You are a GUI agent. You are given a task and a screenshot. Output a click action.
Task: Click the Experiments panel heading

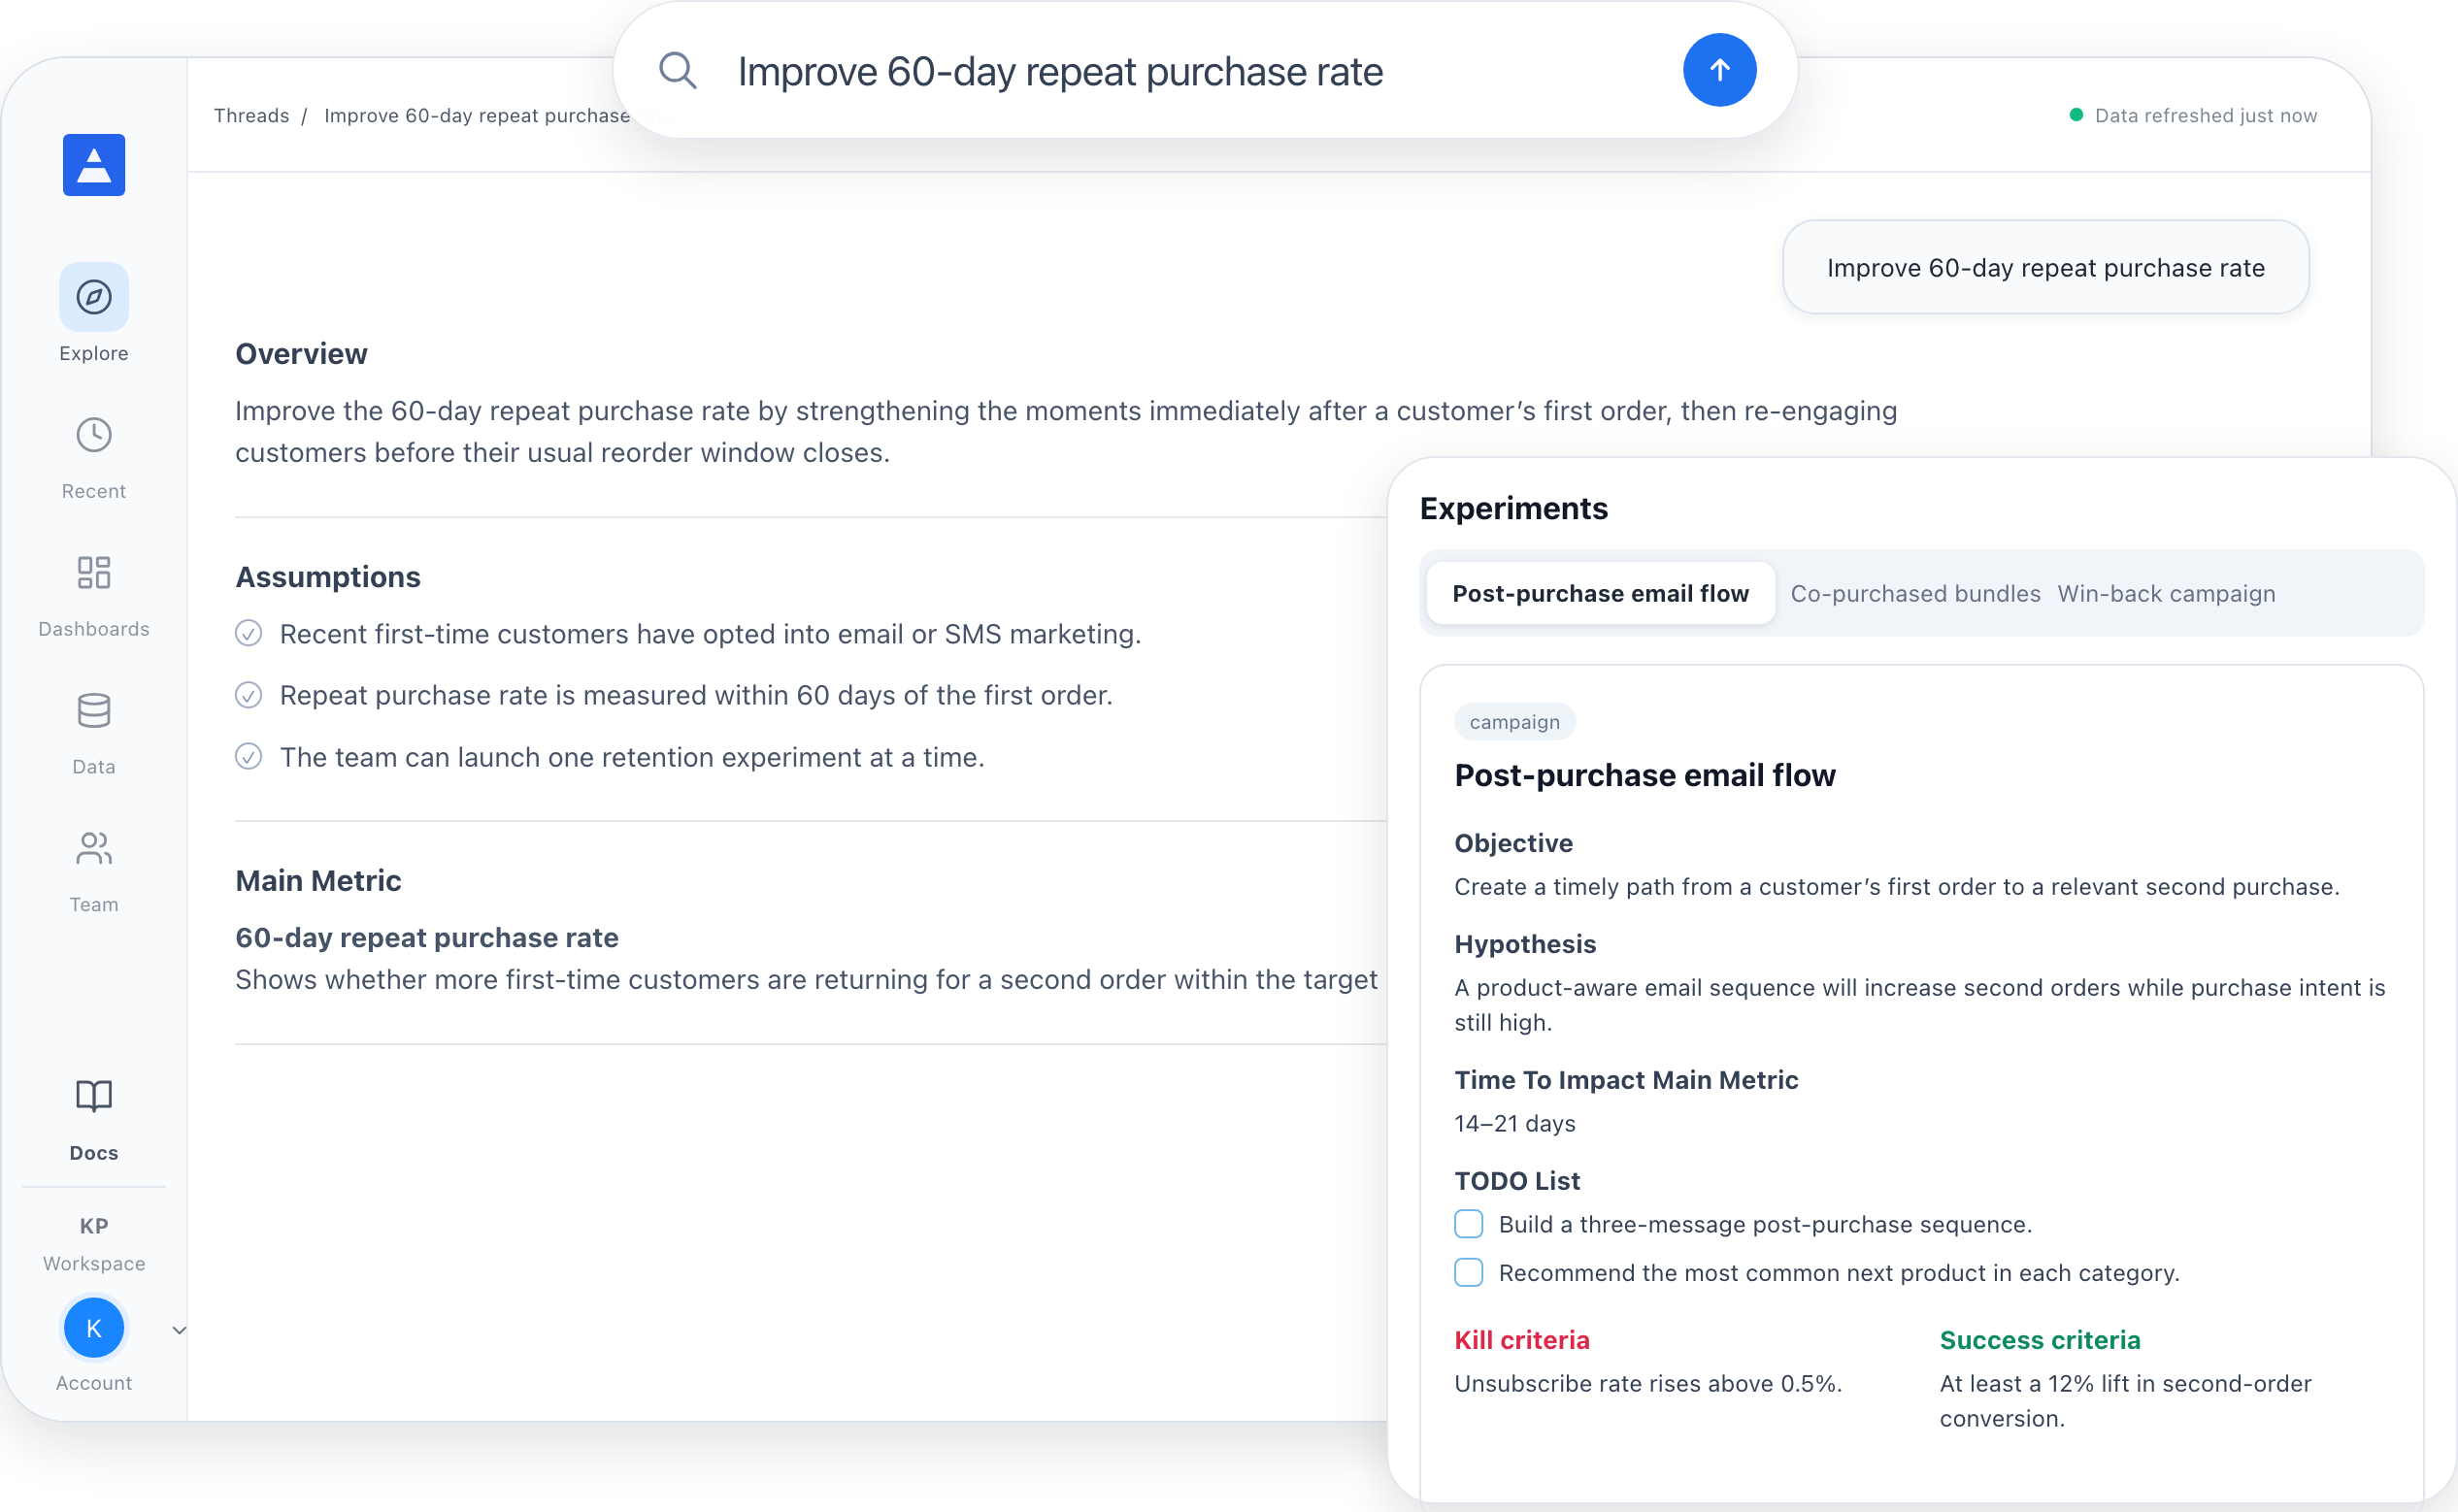pos(1514,508)
